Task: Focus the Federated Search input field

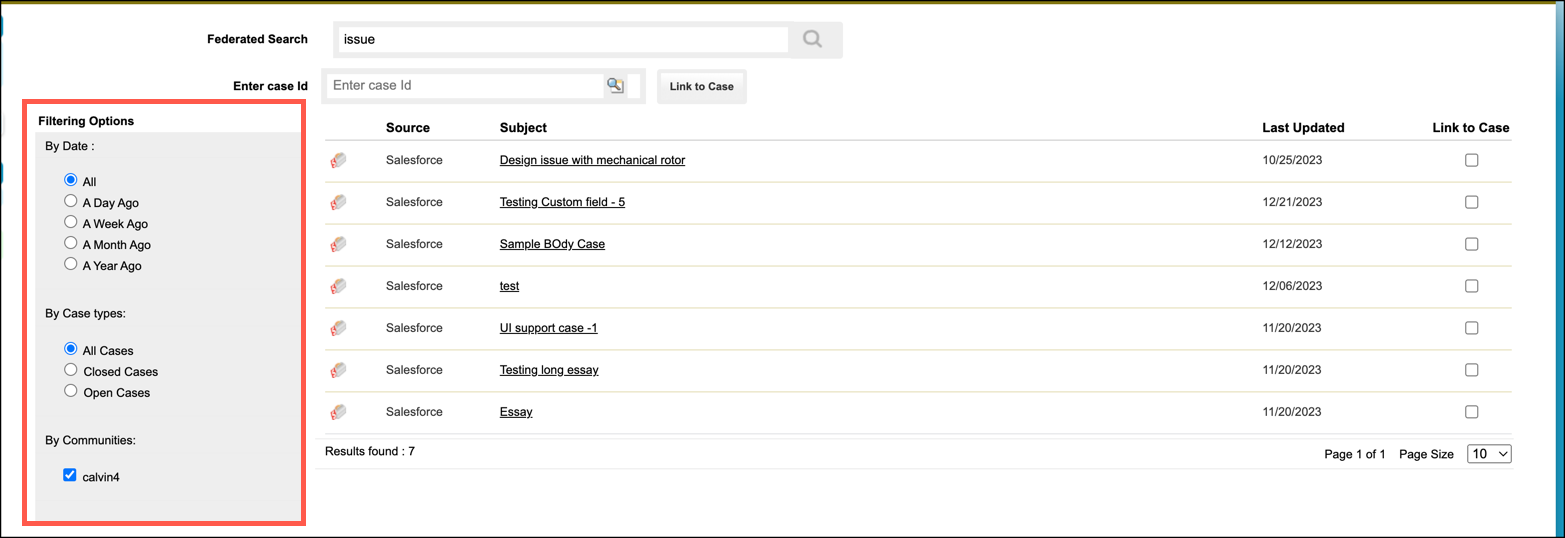Action: pyautogui.click(x=563, y=40)
